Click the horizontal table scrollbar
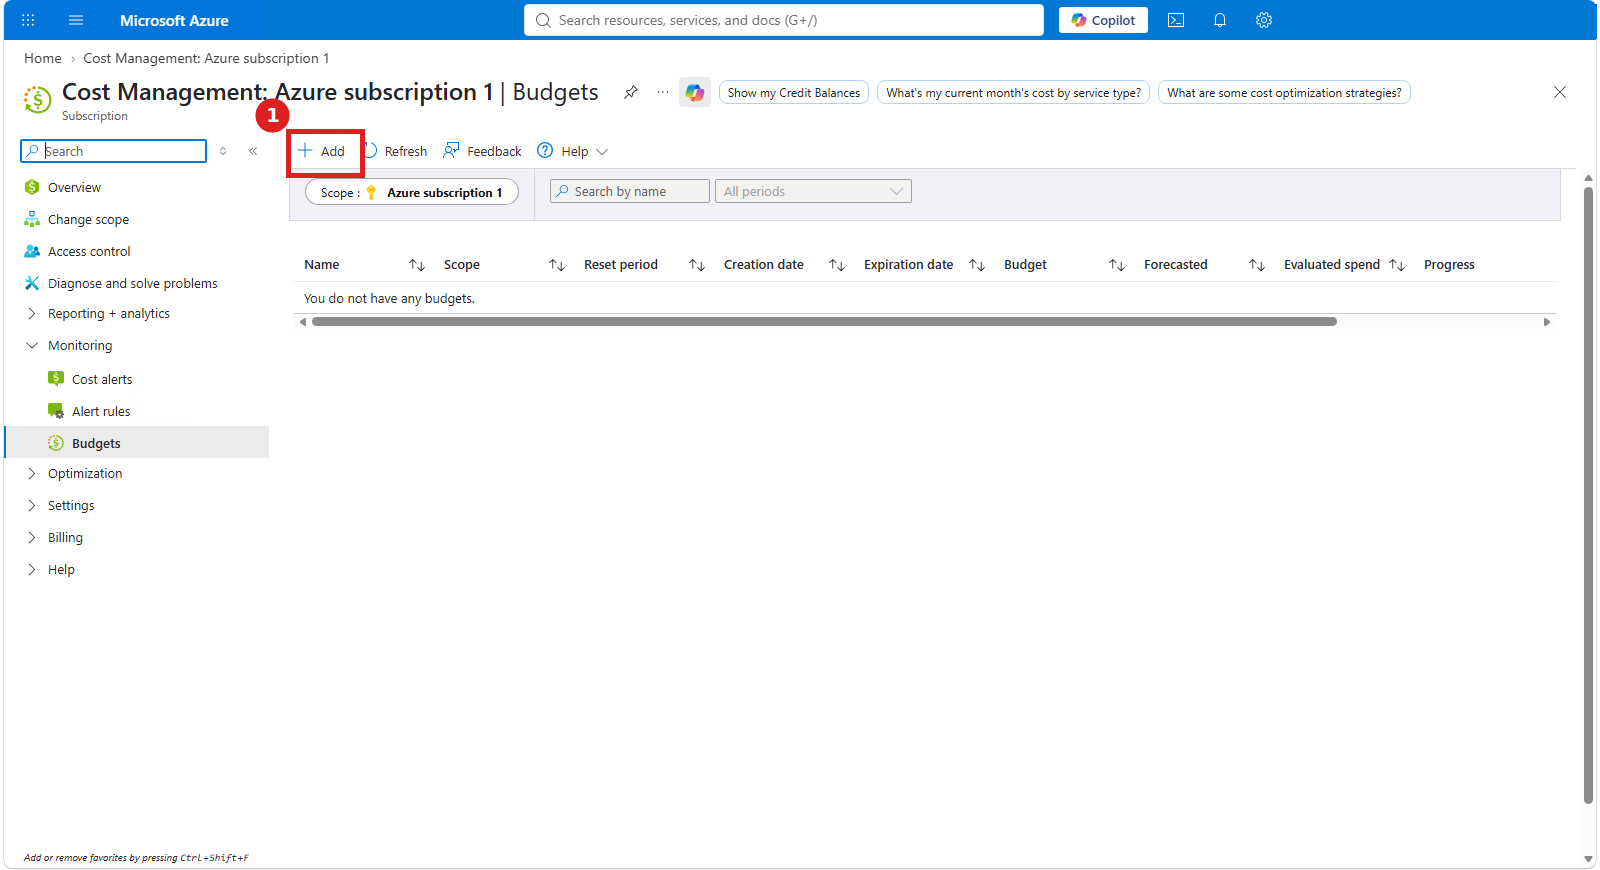Screen dimensions: 1600x870 tap(824, 322)
